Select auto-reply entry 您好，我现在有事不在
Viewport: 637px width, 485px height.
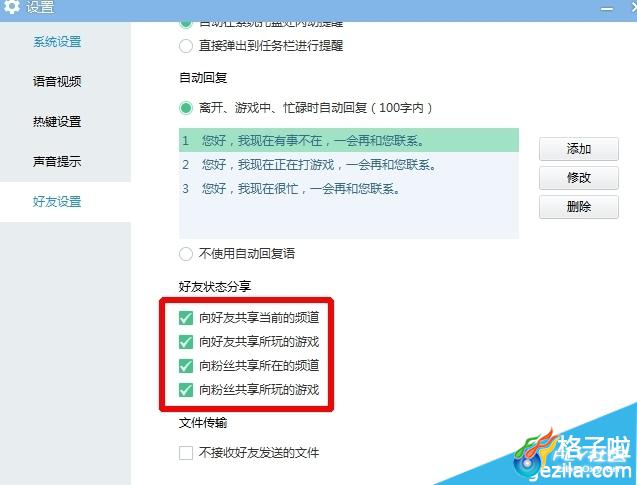tap(349, 140)
